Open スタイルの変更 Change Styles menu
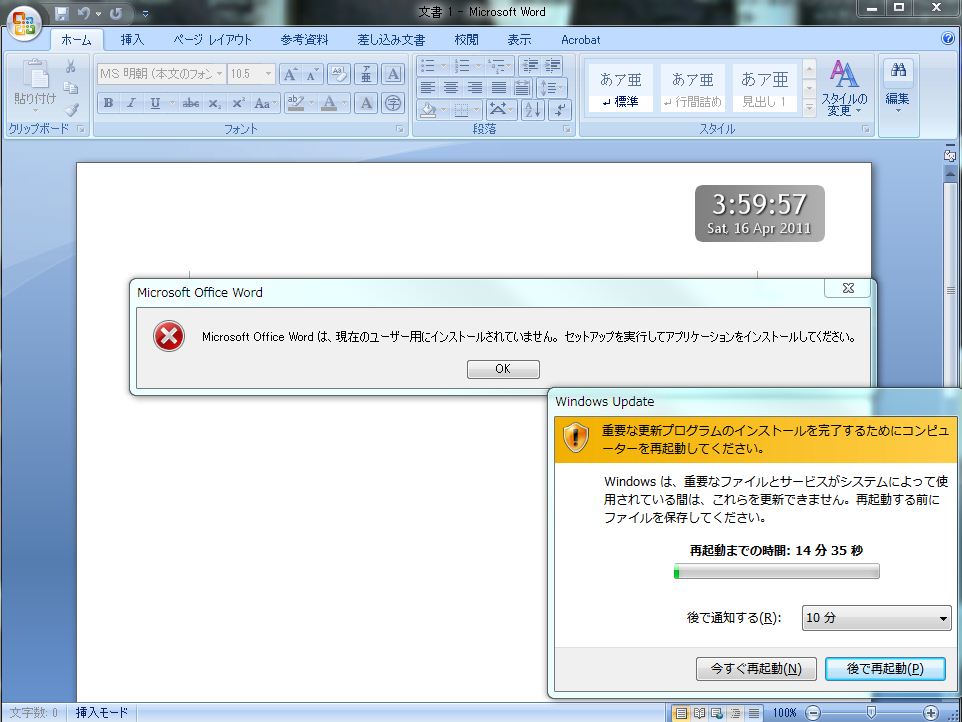The height and width of the screenshot is (722, 962). (844, 88)
